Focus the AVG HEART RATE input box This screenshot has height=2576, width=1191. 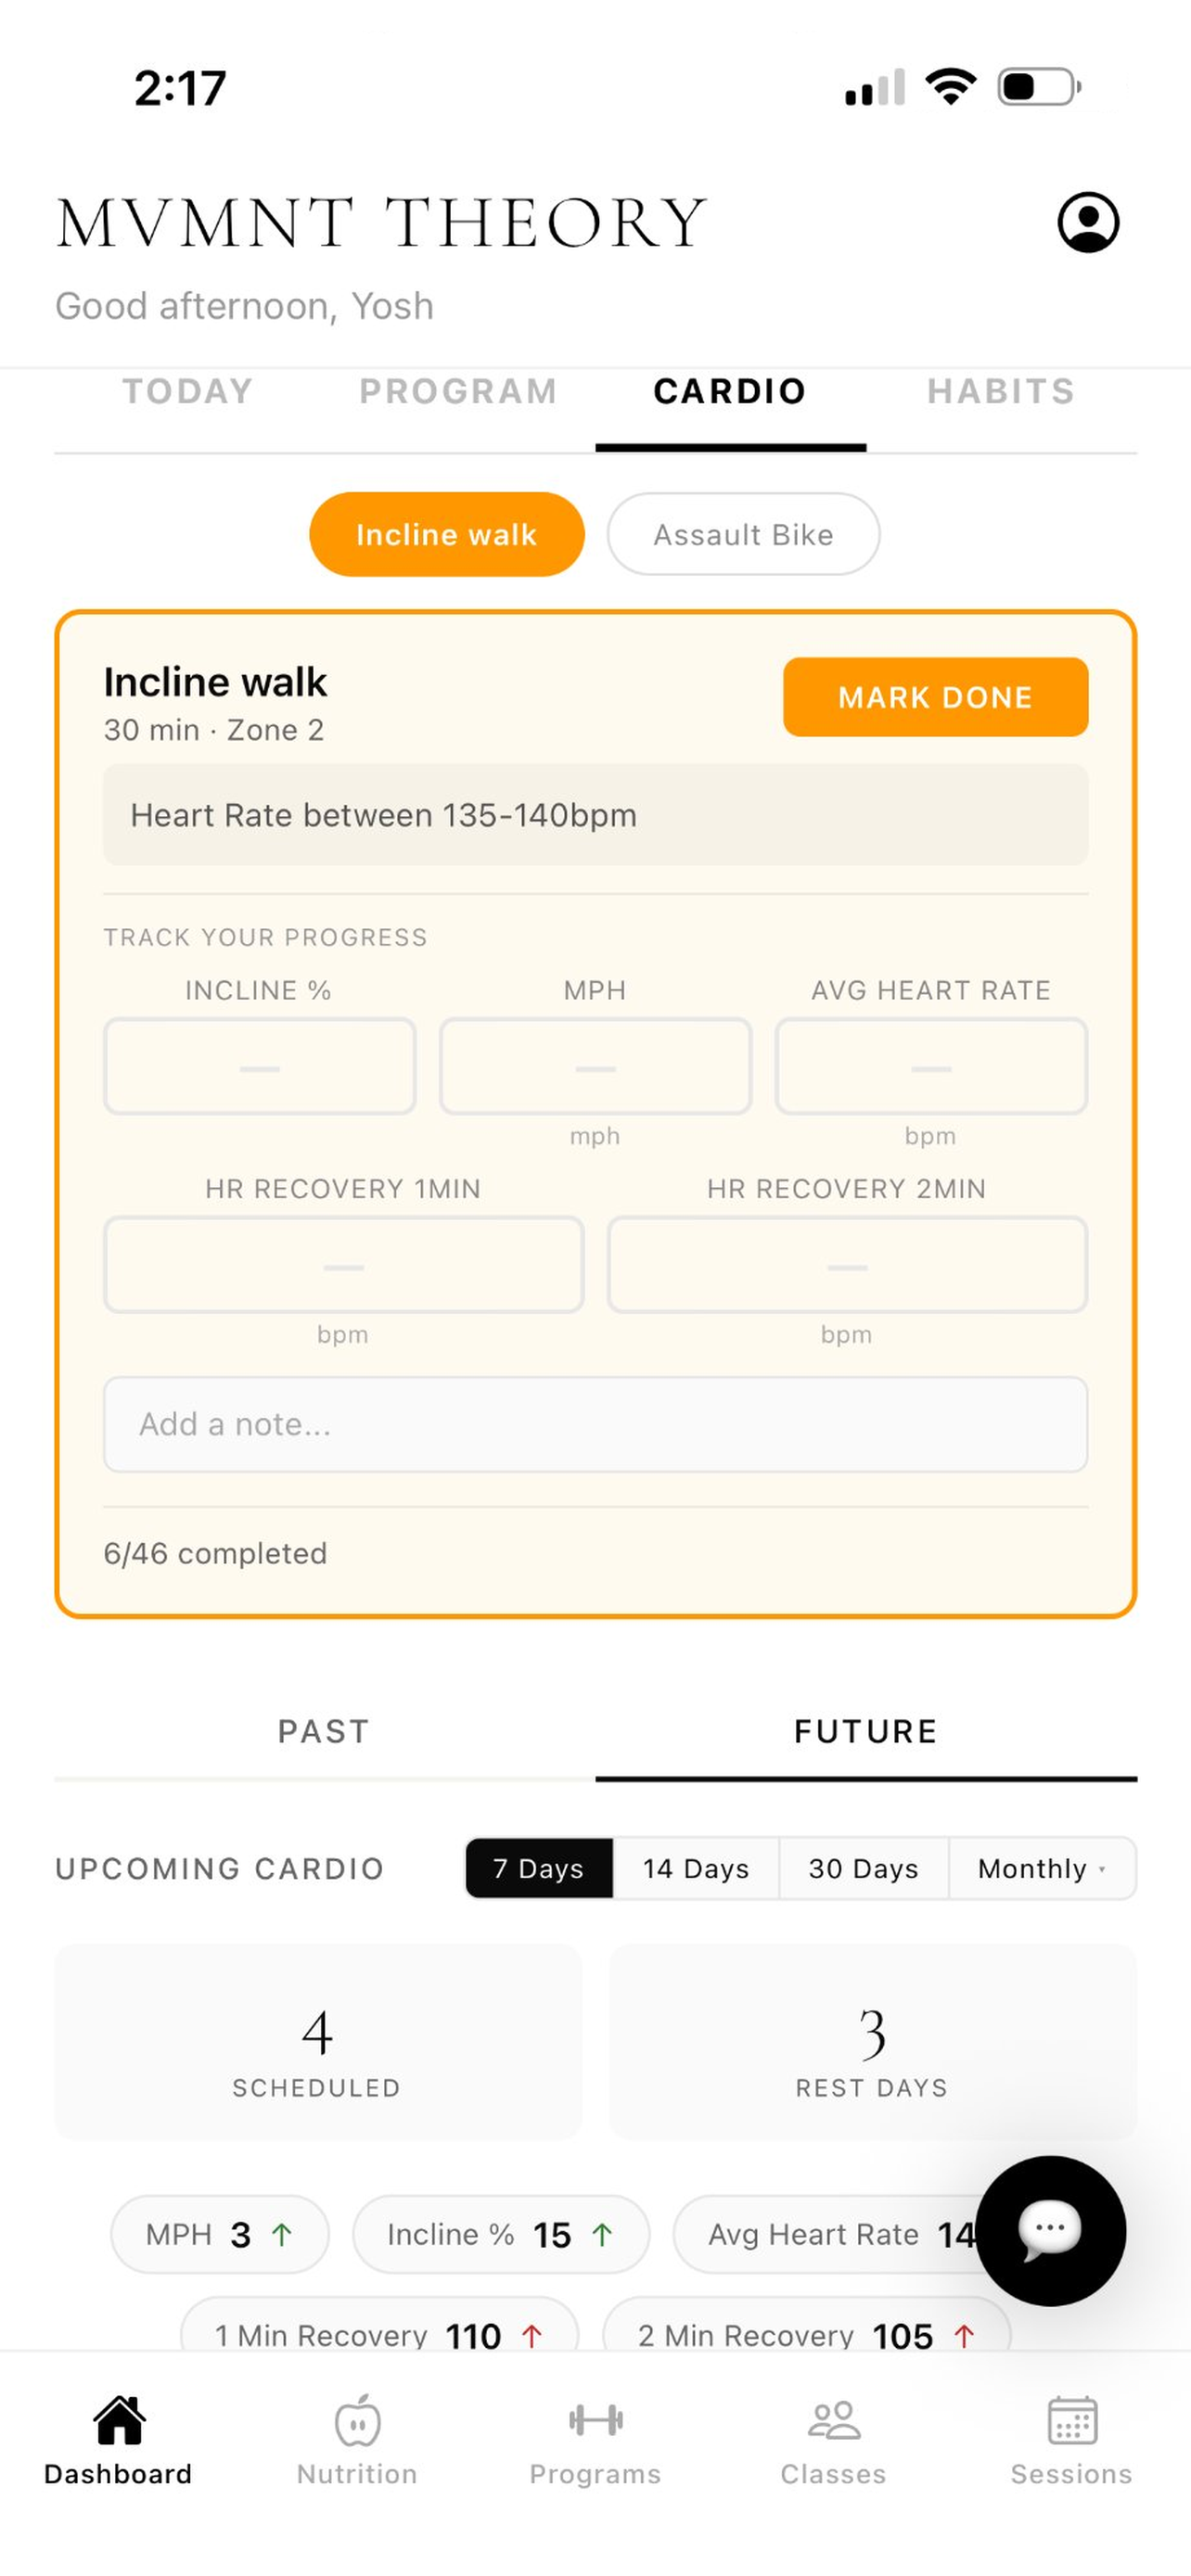click(x=931, y=1066)
